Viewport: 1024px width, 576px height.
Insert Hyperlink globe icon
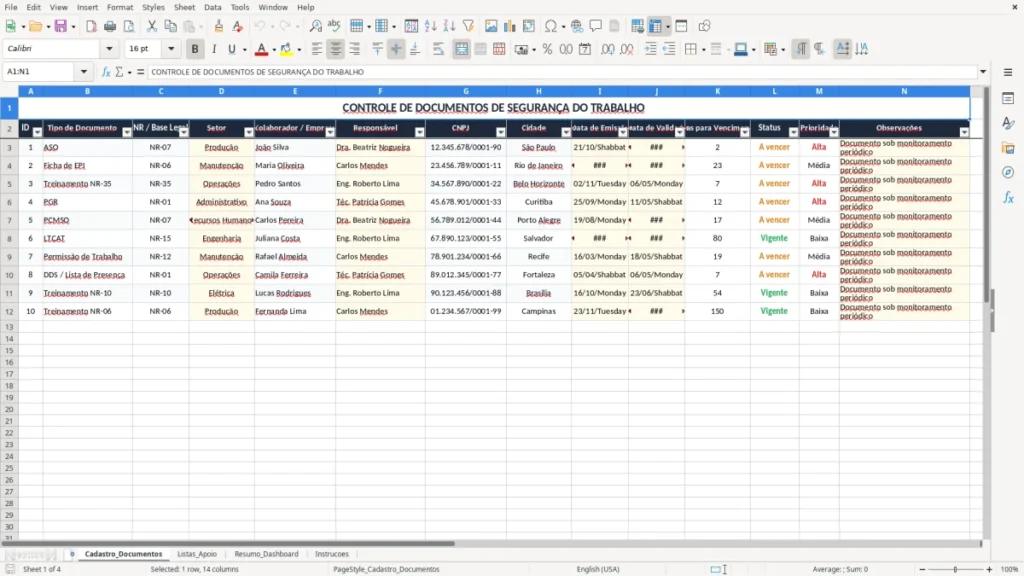point(577,26)
